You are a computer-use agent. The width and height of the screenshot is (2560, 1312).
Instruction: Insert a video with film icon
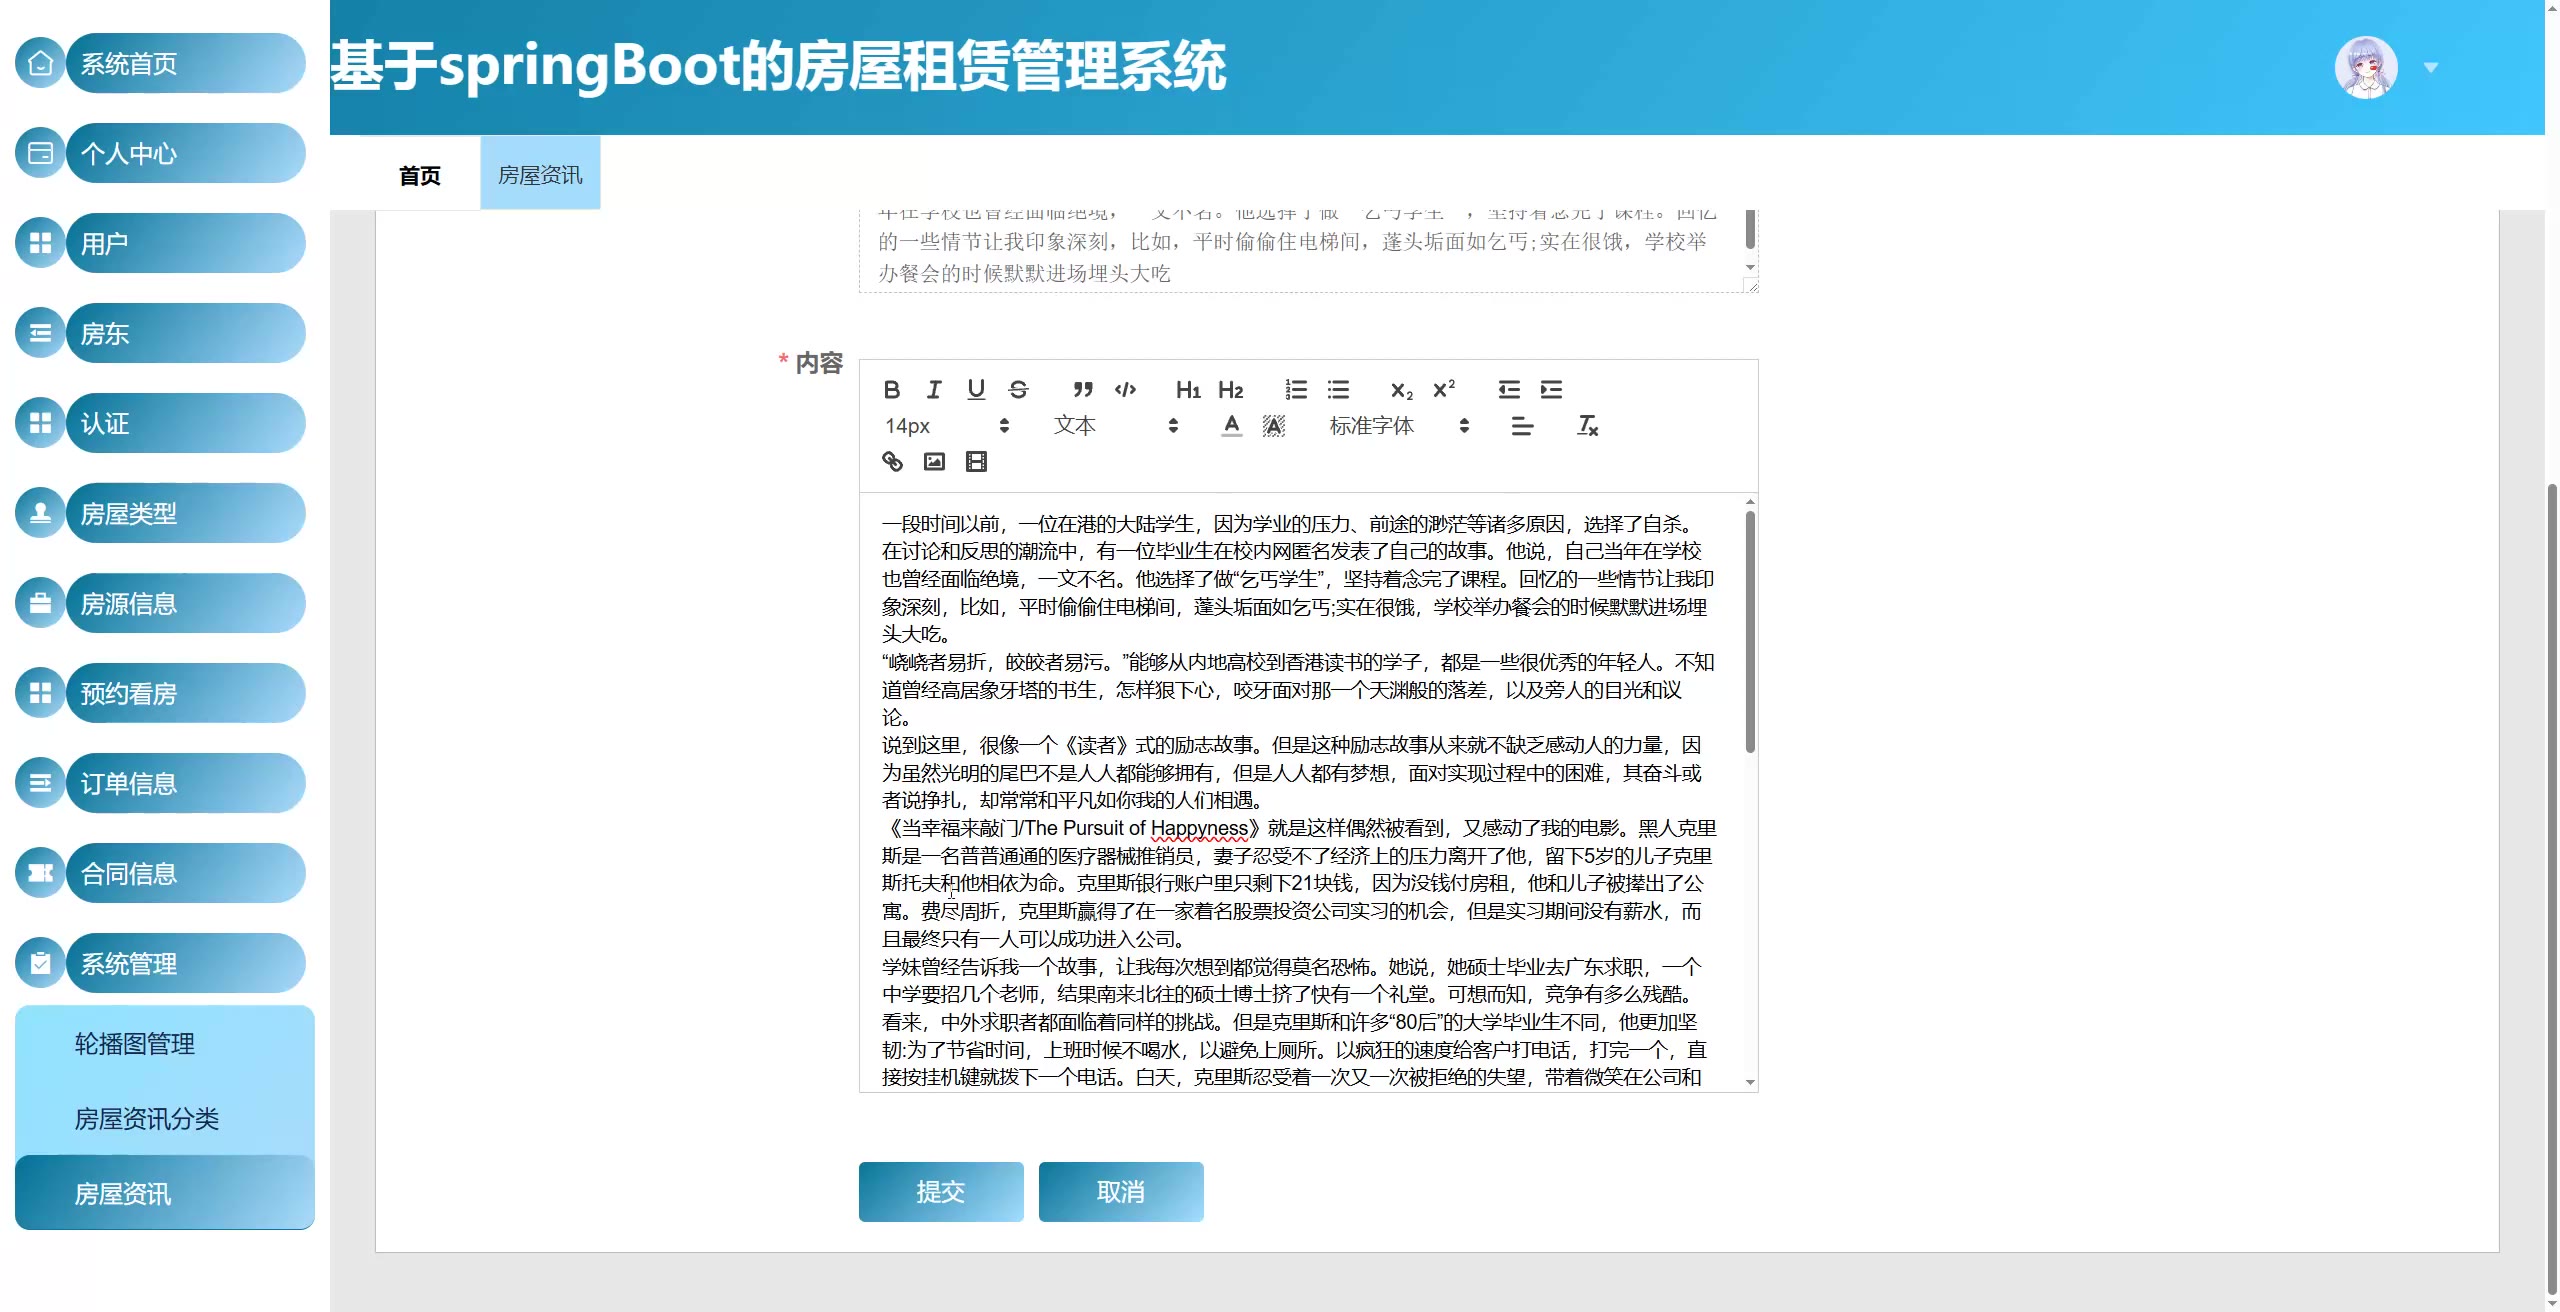[x=976, y=461]
